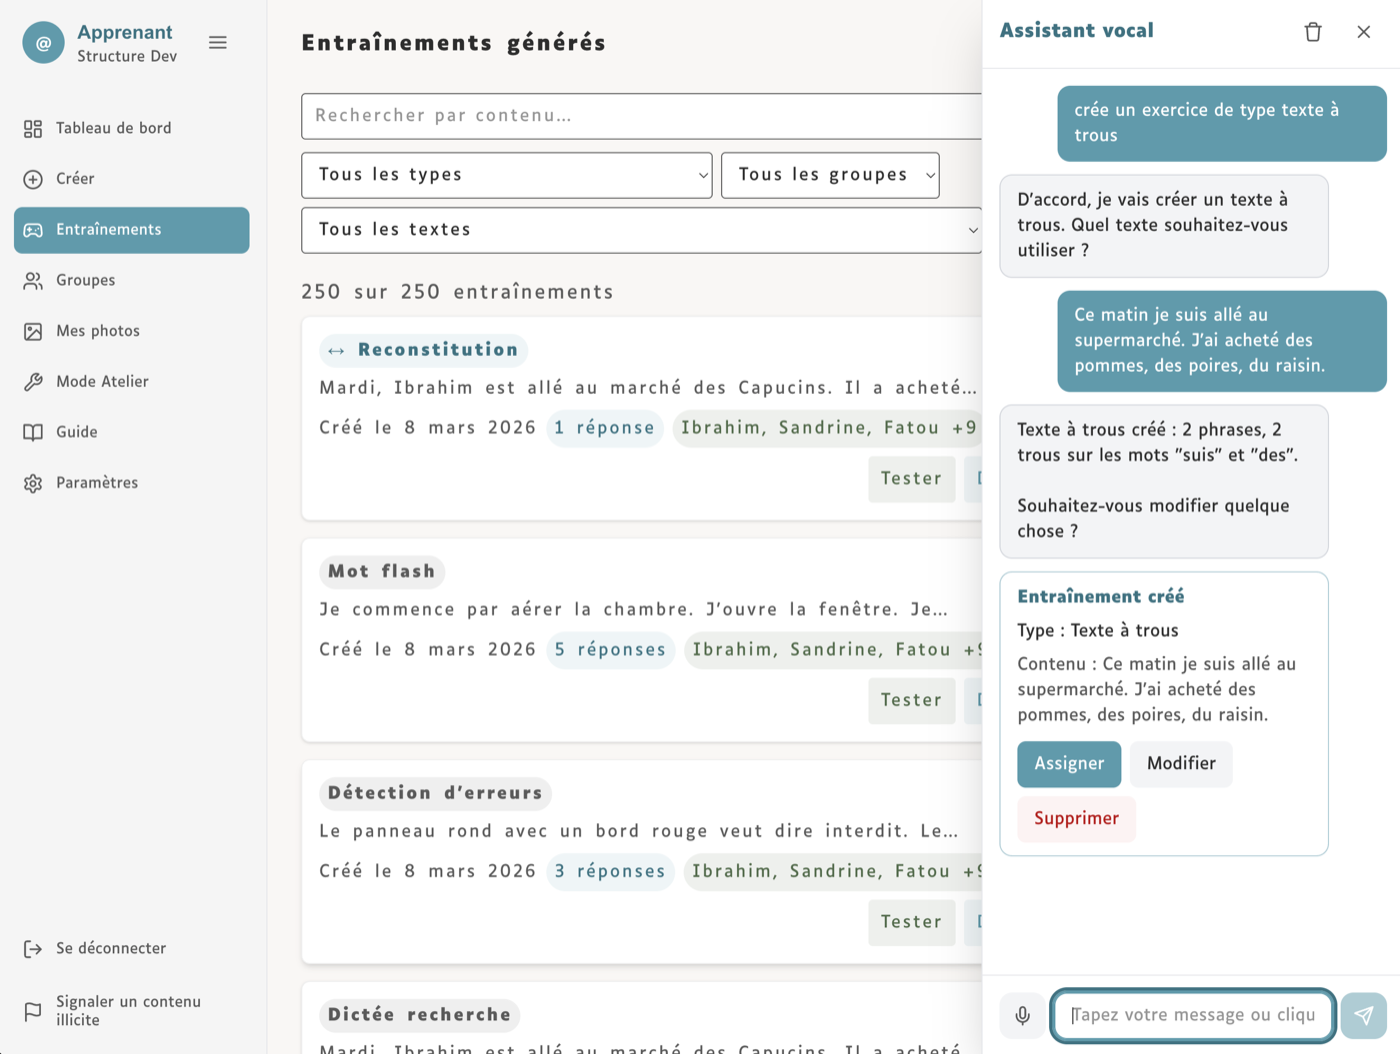1400x1054 pixels.
Task: Click the hamburger menu icon in sidebar
Action: pos(217,43)
